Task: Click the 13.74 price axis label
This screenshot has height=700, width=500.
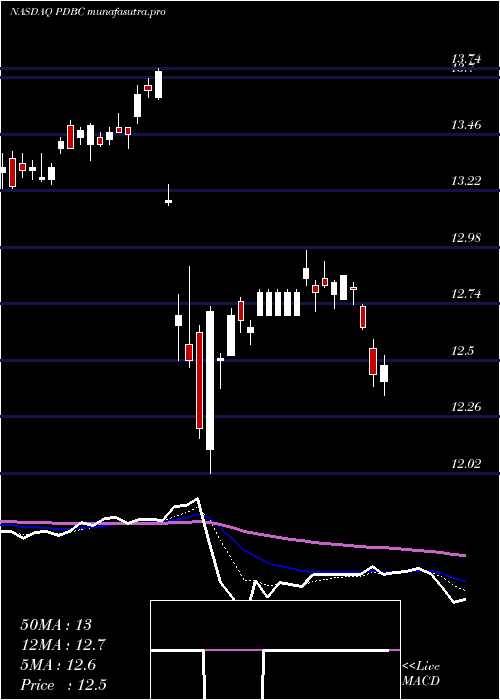Action: point(466,58)
